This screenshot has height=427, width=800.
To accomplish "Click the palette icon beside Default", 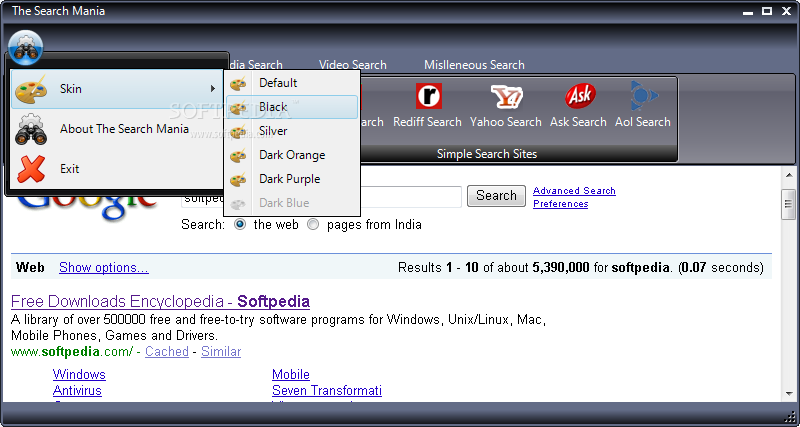I will pos(238,83).
